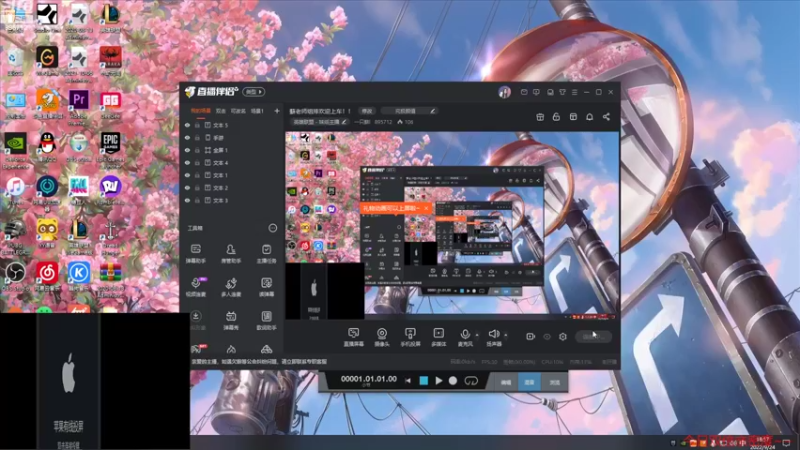Viewport: 800px width, 450px height.
Task: Hide the 文本 1 layer with eye icon
Action: (x=187, y=175)
